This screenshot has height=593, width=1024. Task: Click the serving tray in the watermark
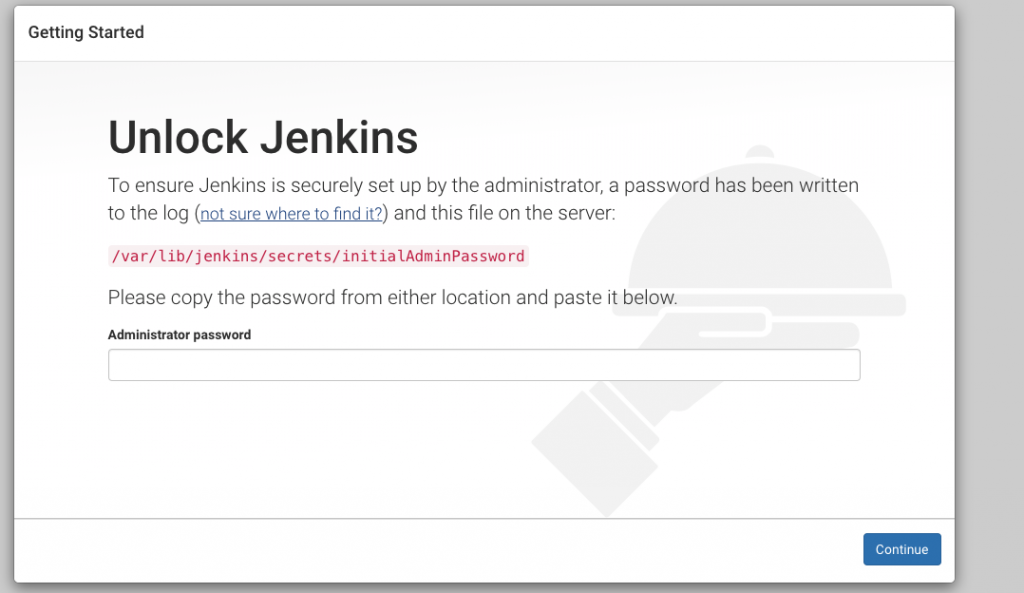click(760, 305)
